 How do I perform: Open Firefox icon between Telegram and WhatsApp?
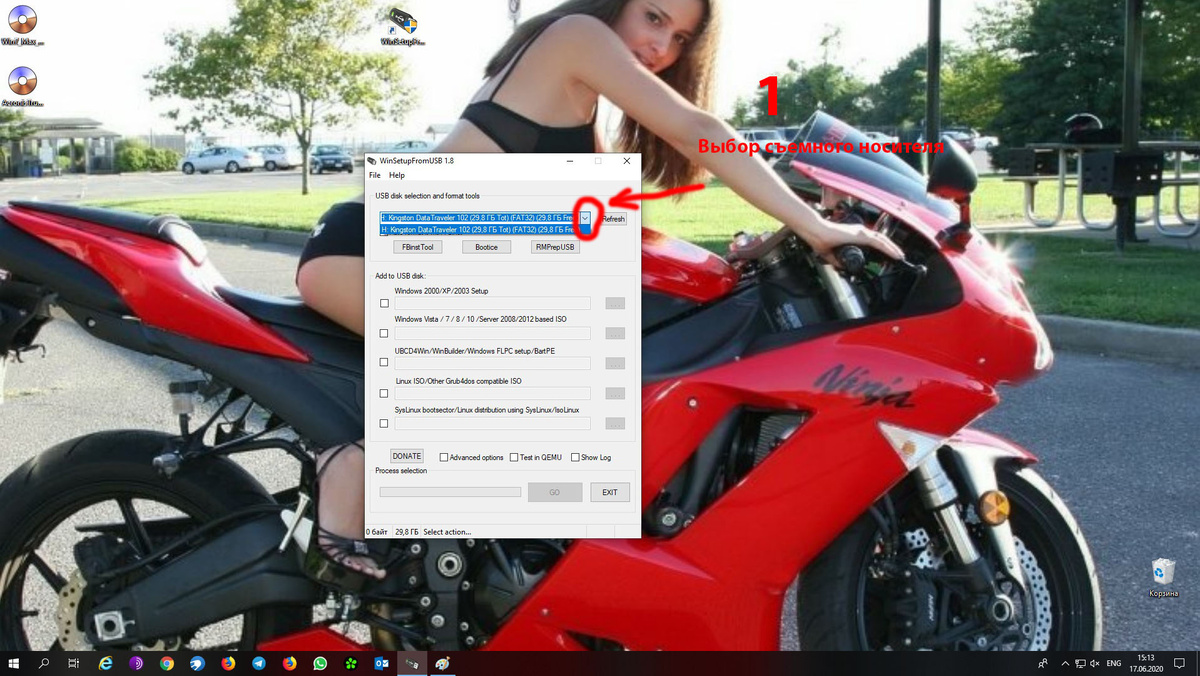[x=289, y=663]
